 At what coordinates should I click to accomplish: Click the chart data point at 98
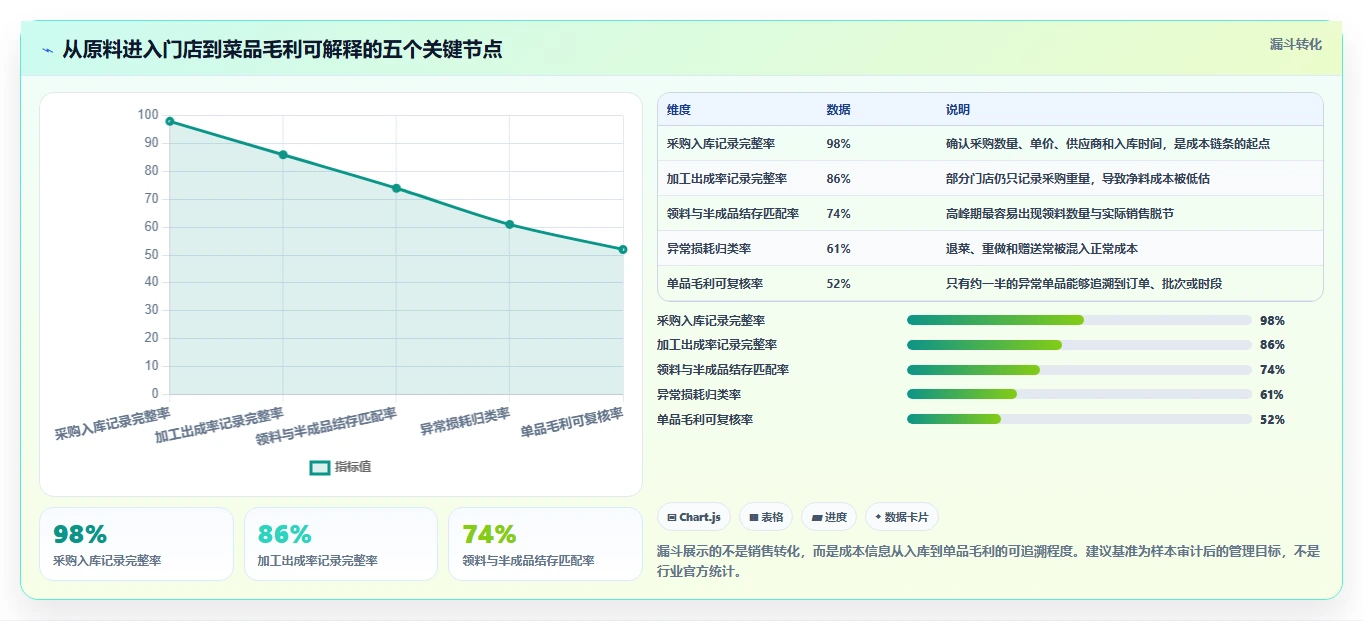[x=170, y=121]
